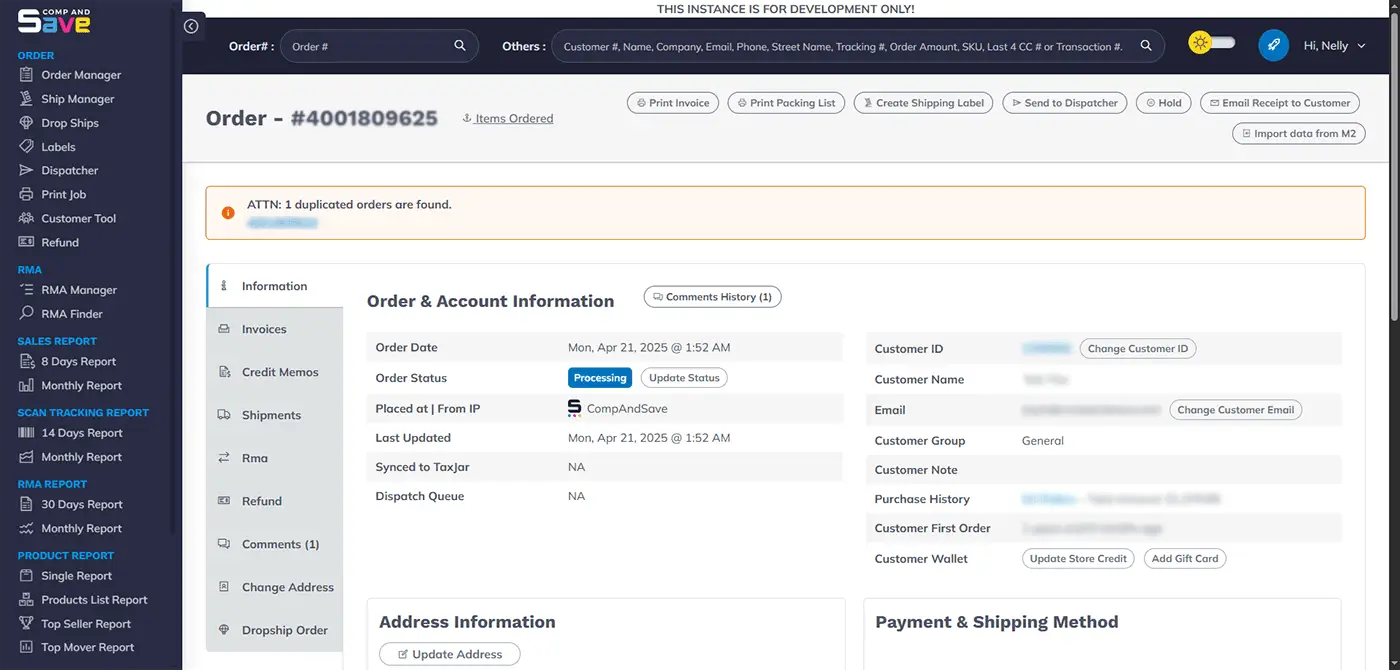Click Import data from M2
Image resolution: width=1400 pixels, height=670 pixels.
1298,133
